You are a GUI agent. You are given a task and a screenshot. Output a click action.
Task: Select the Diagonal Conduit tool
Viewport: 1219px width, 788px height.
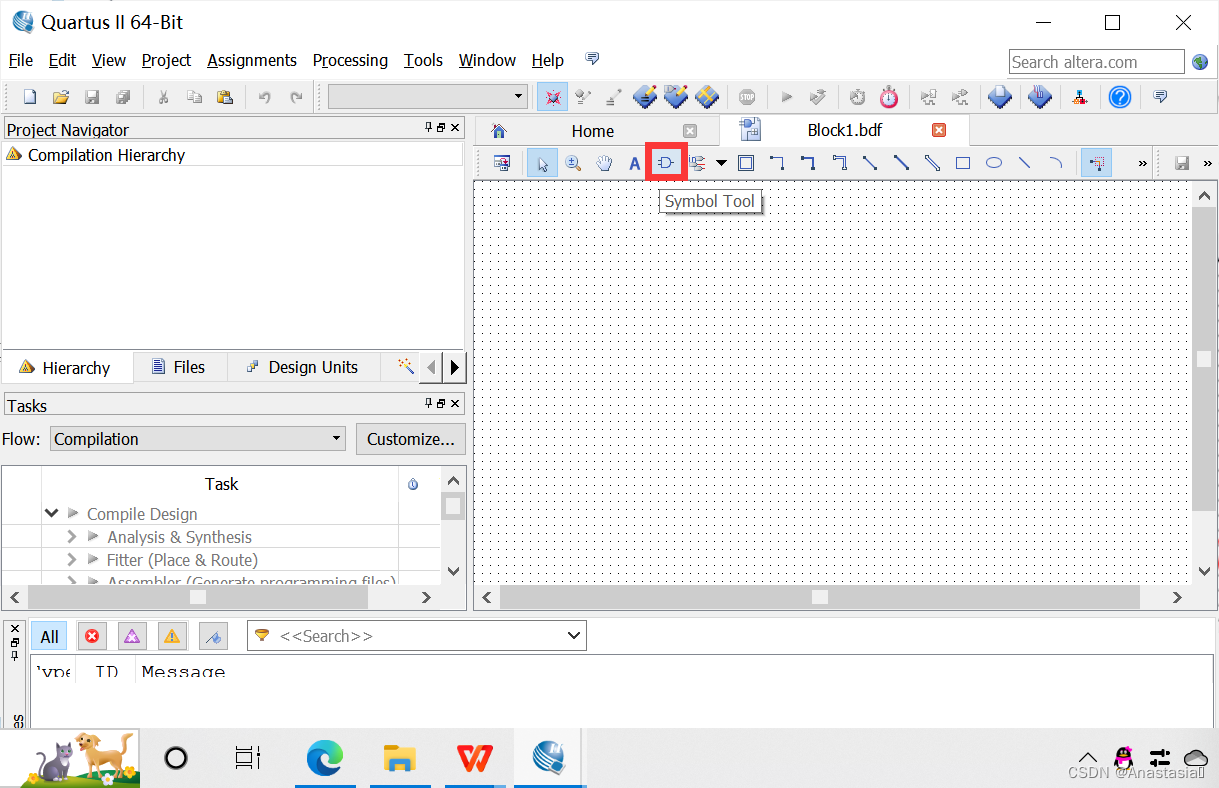click(932, 163)
